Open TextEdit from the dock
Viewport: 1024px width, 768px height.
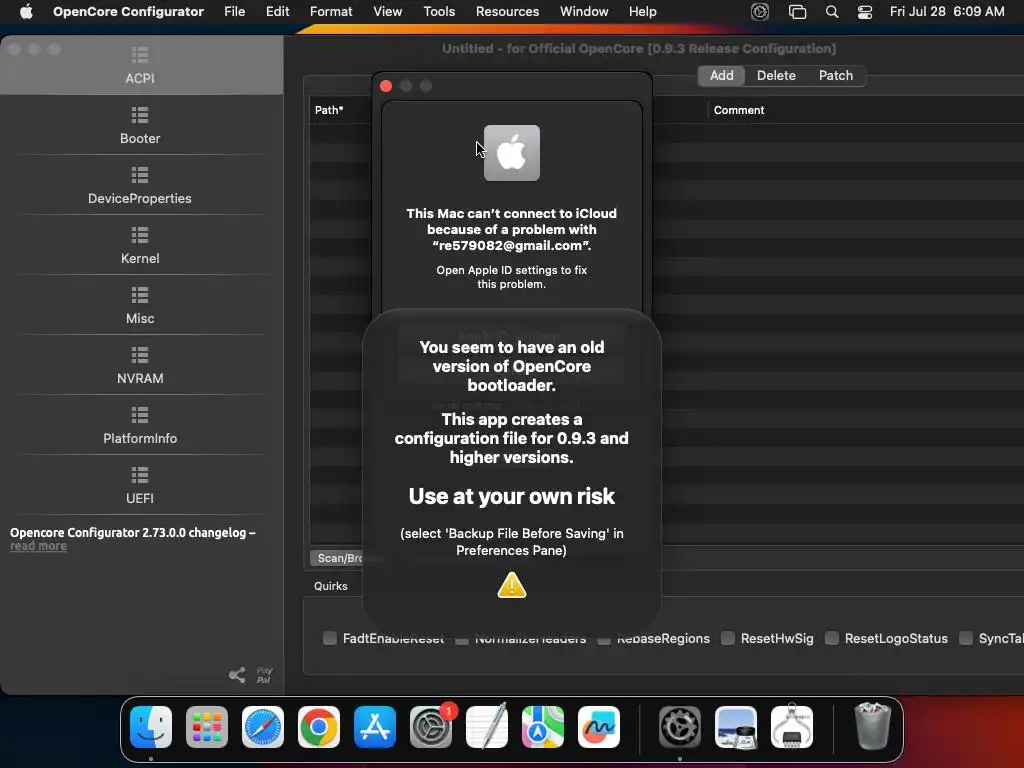pos(487,727)
